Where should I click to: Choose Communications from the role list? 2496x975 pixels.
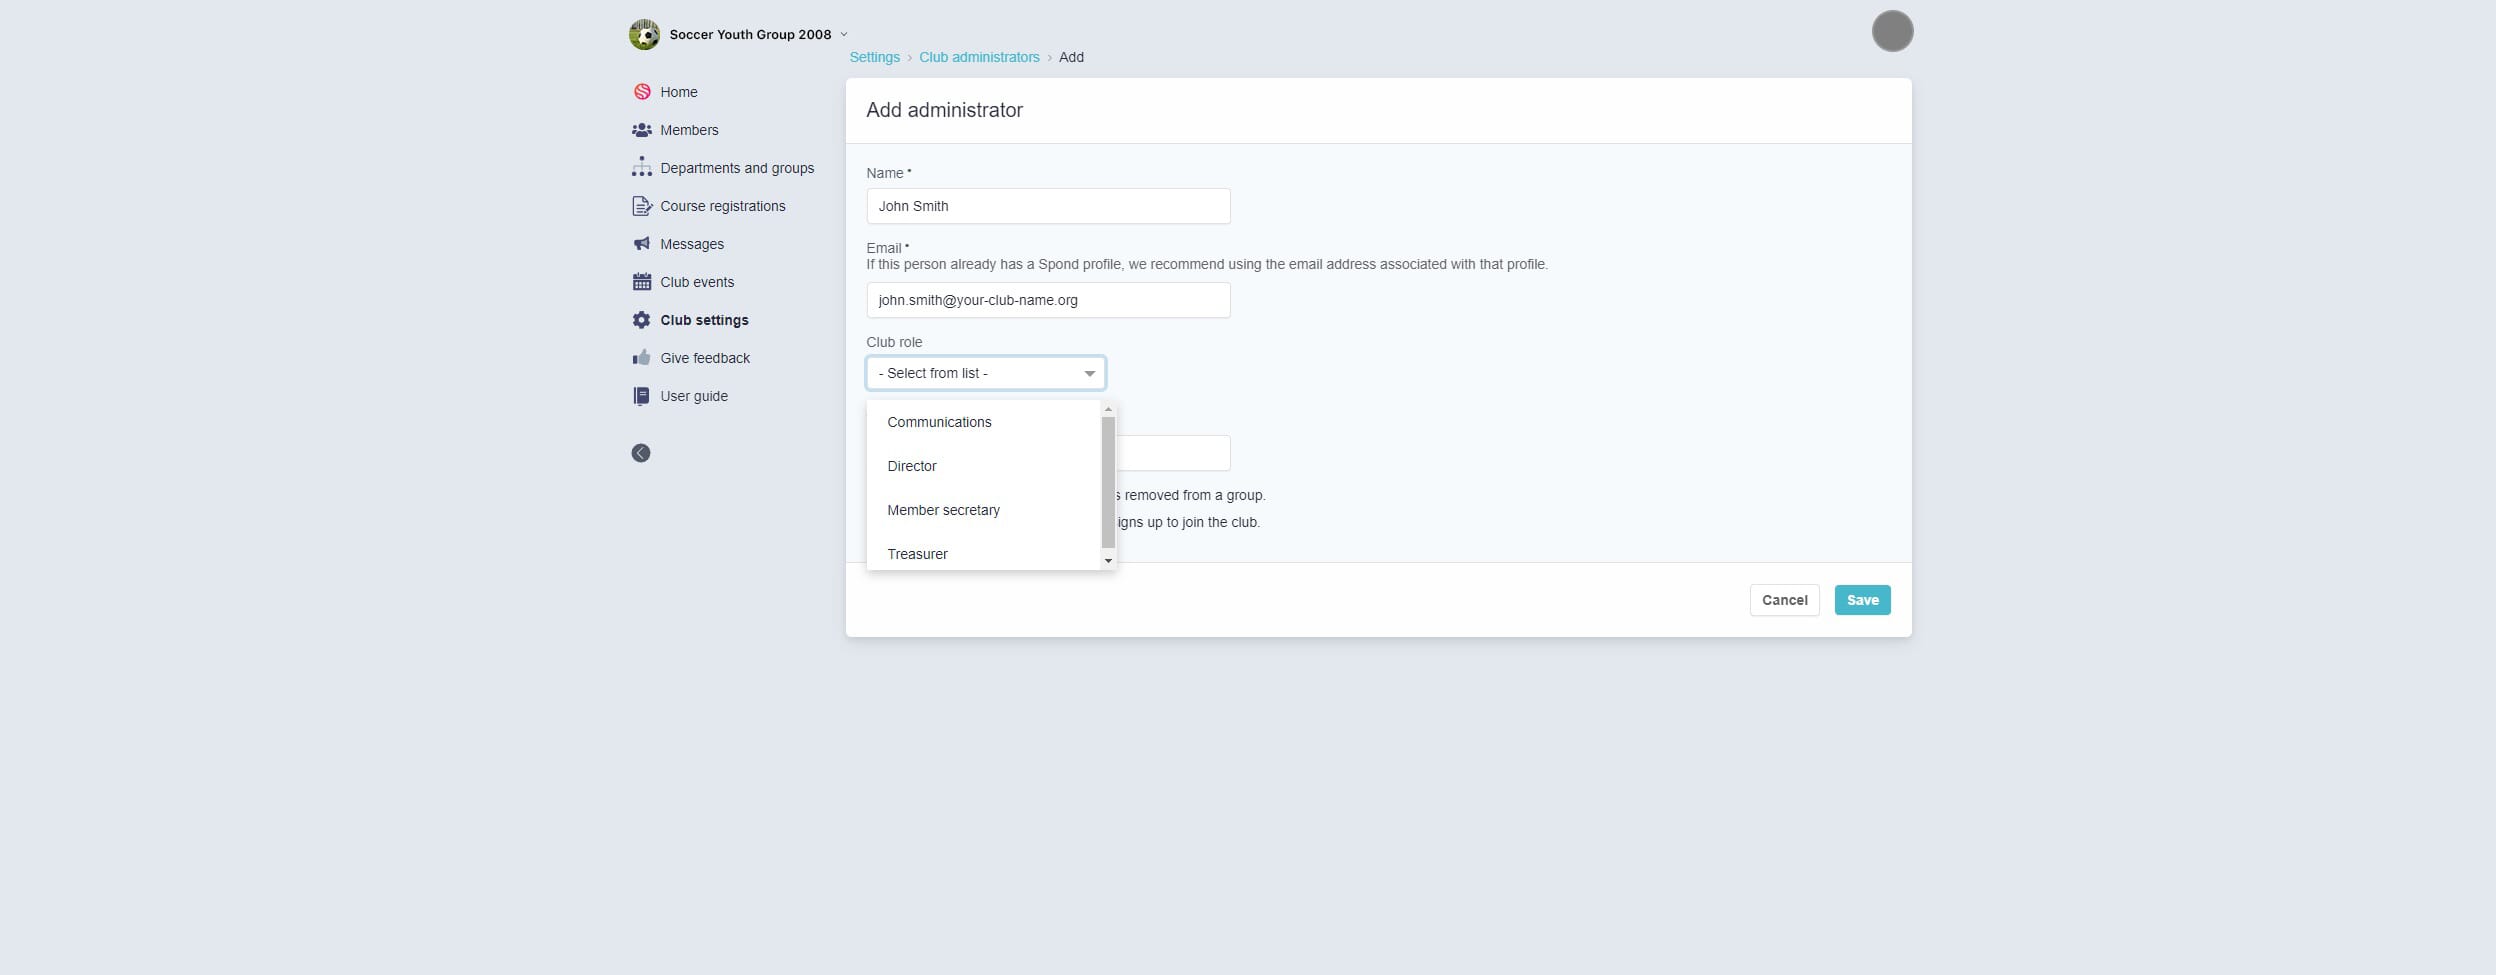939,422
